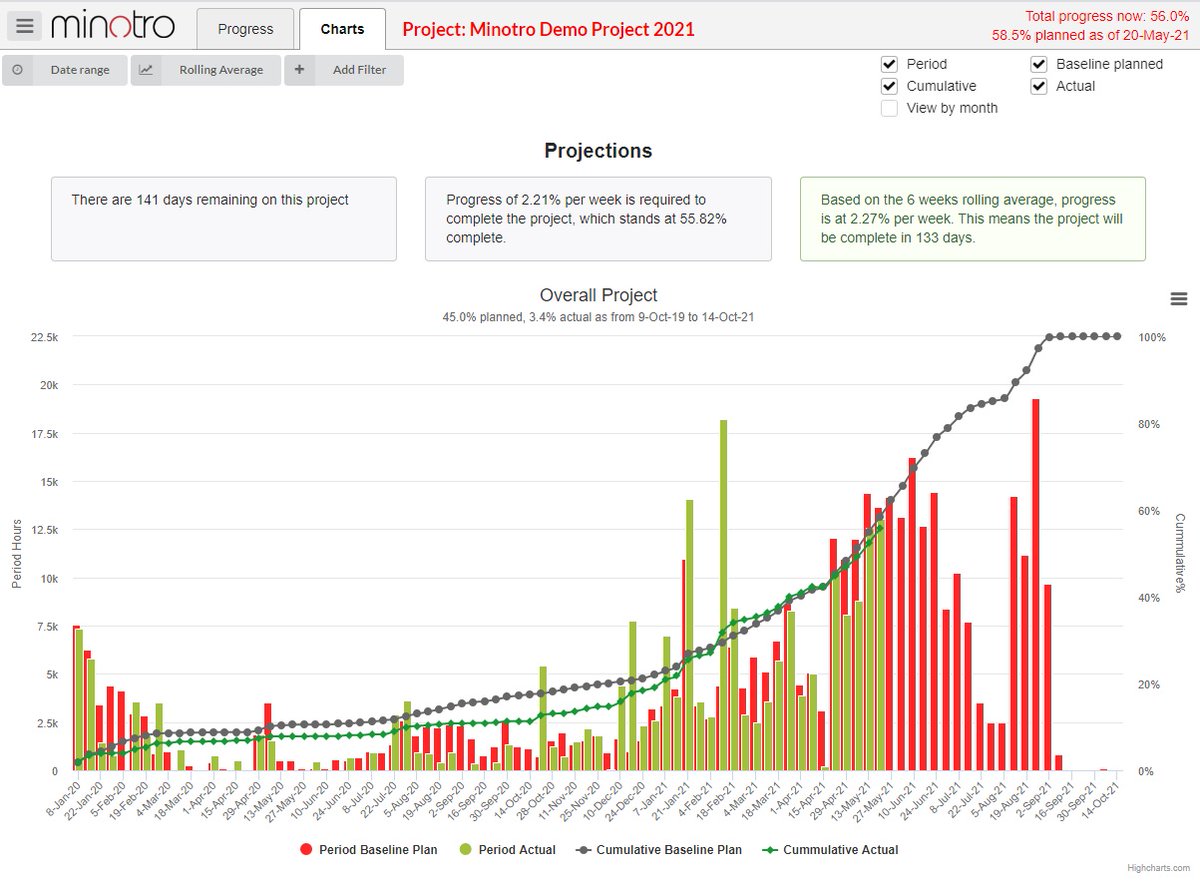Uncheck the Actual checkbox

click(1038, 86)
